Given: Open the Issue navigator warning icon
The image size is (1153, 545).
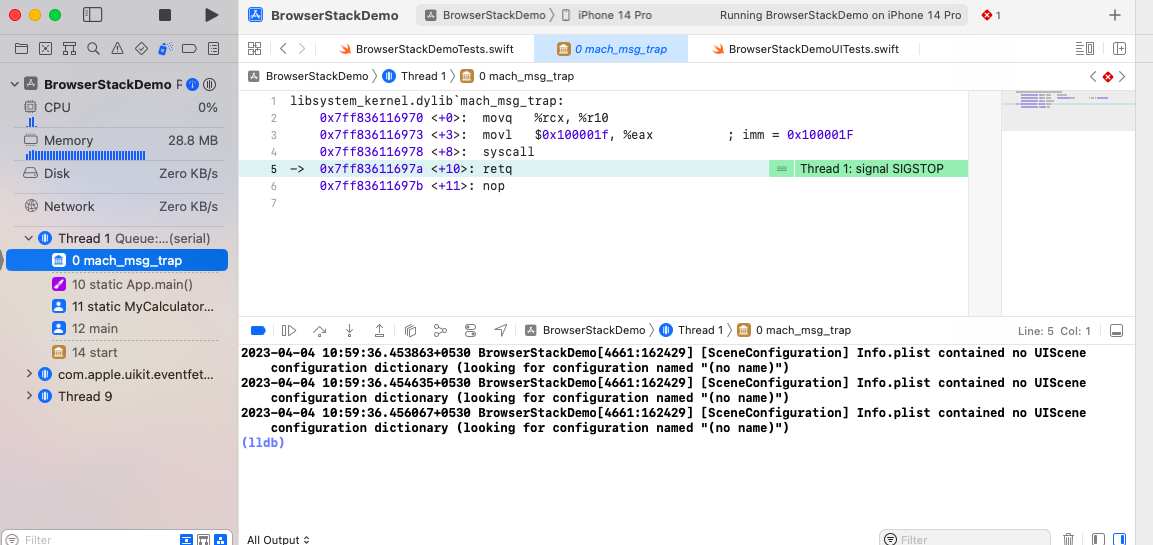Looking at the screenshot, I should pyautogui.click(x=117, y=49).
